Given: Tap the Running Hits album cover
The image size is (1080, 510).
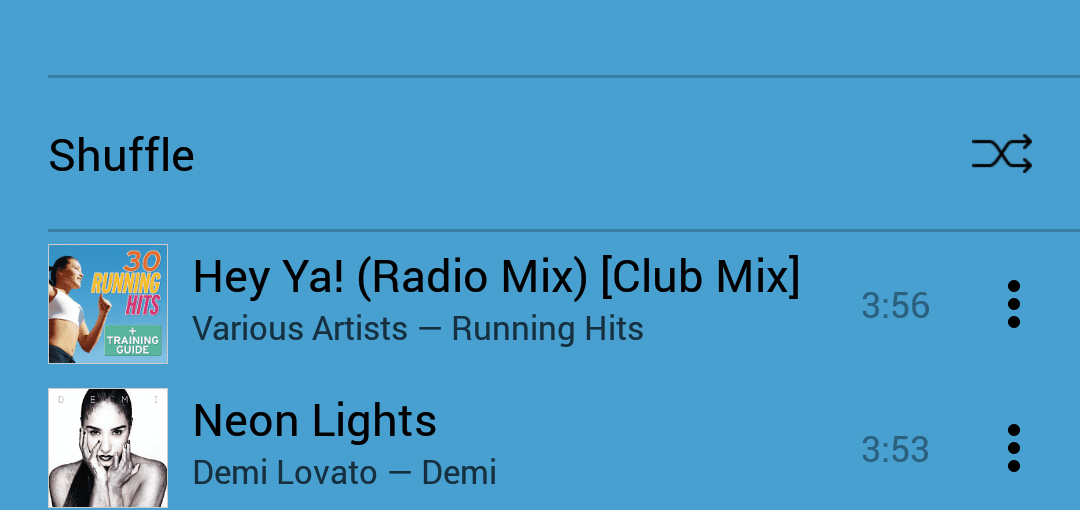Looking at the screenshot, I should pyautogui.click(x=108, y=304).
